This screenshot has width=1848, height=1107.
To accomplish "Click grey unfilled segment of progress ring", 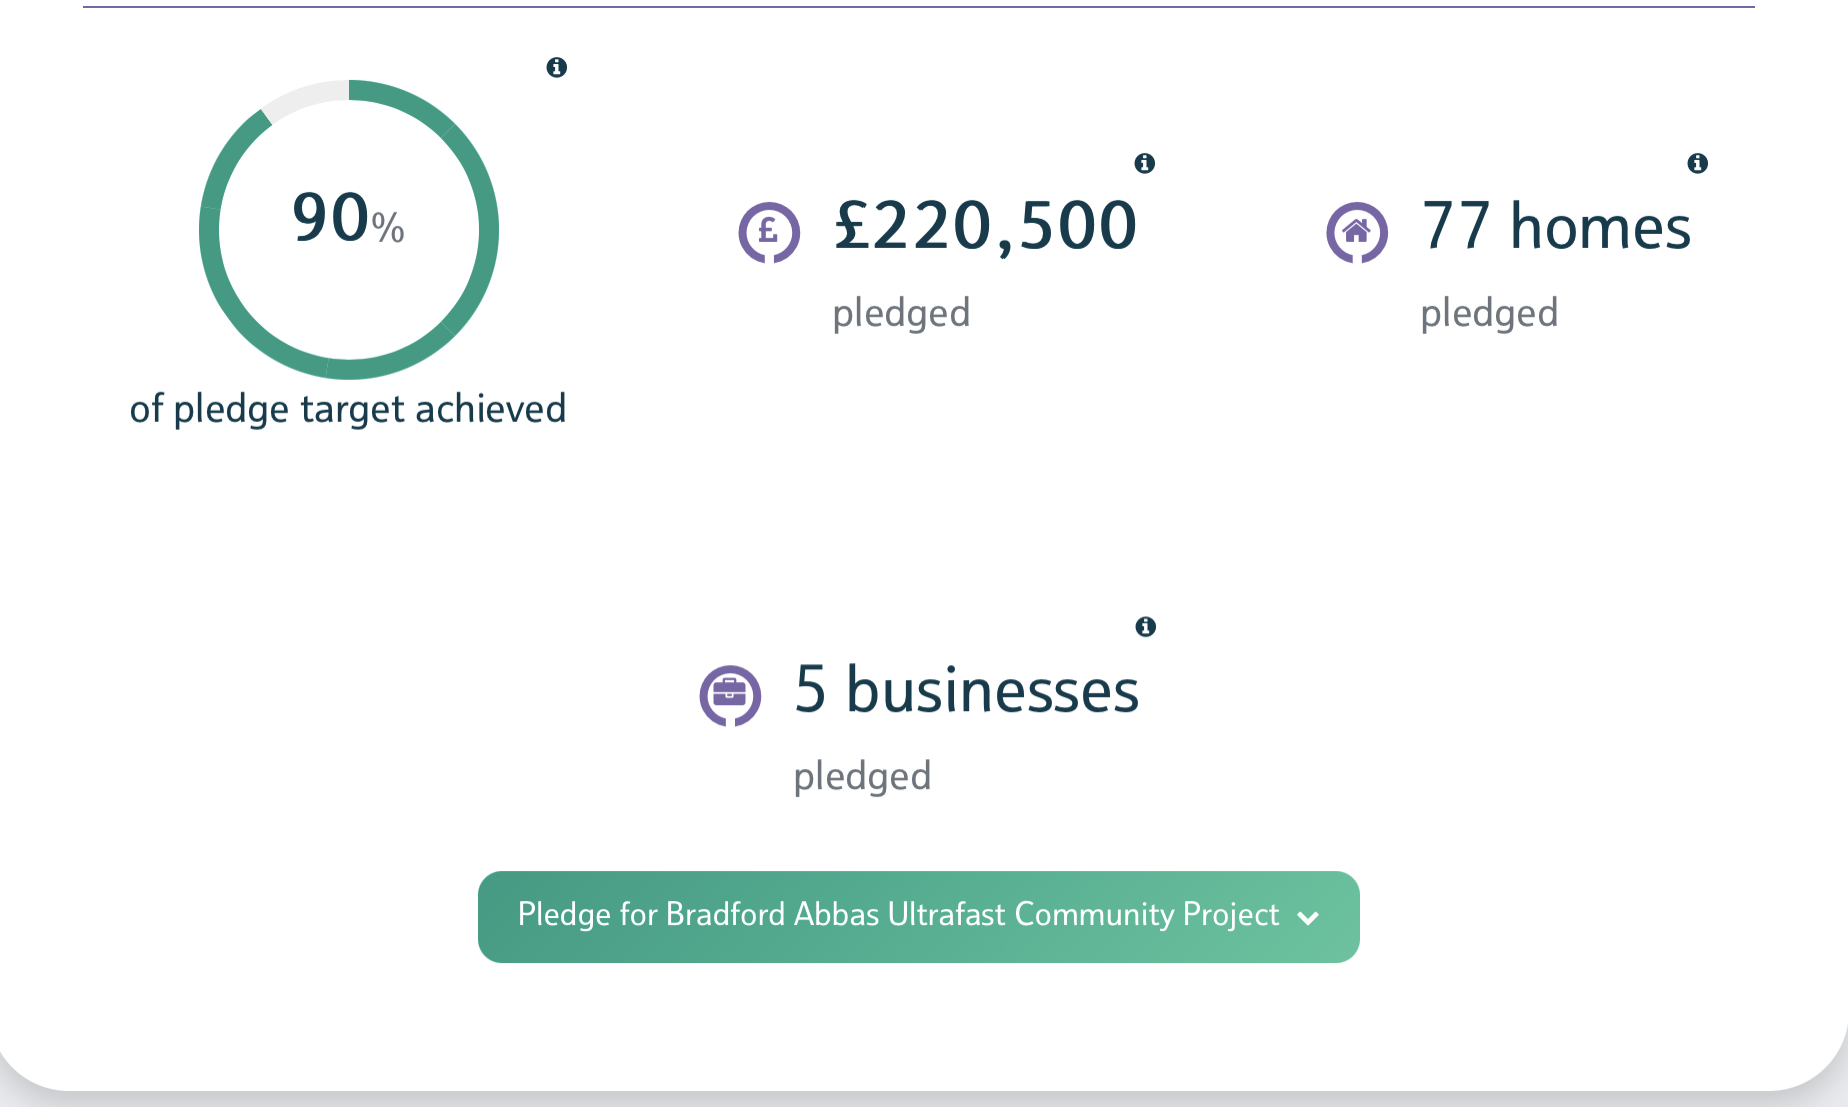I will tap(305, 97).
